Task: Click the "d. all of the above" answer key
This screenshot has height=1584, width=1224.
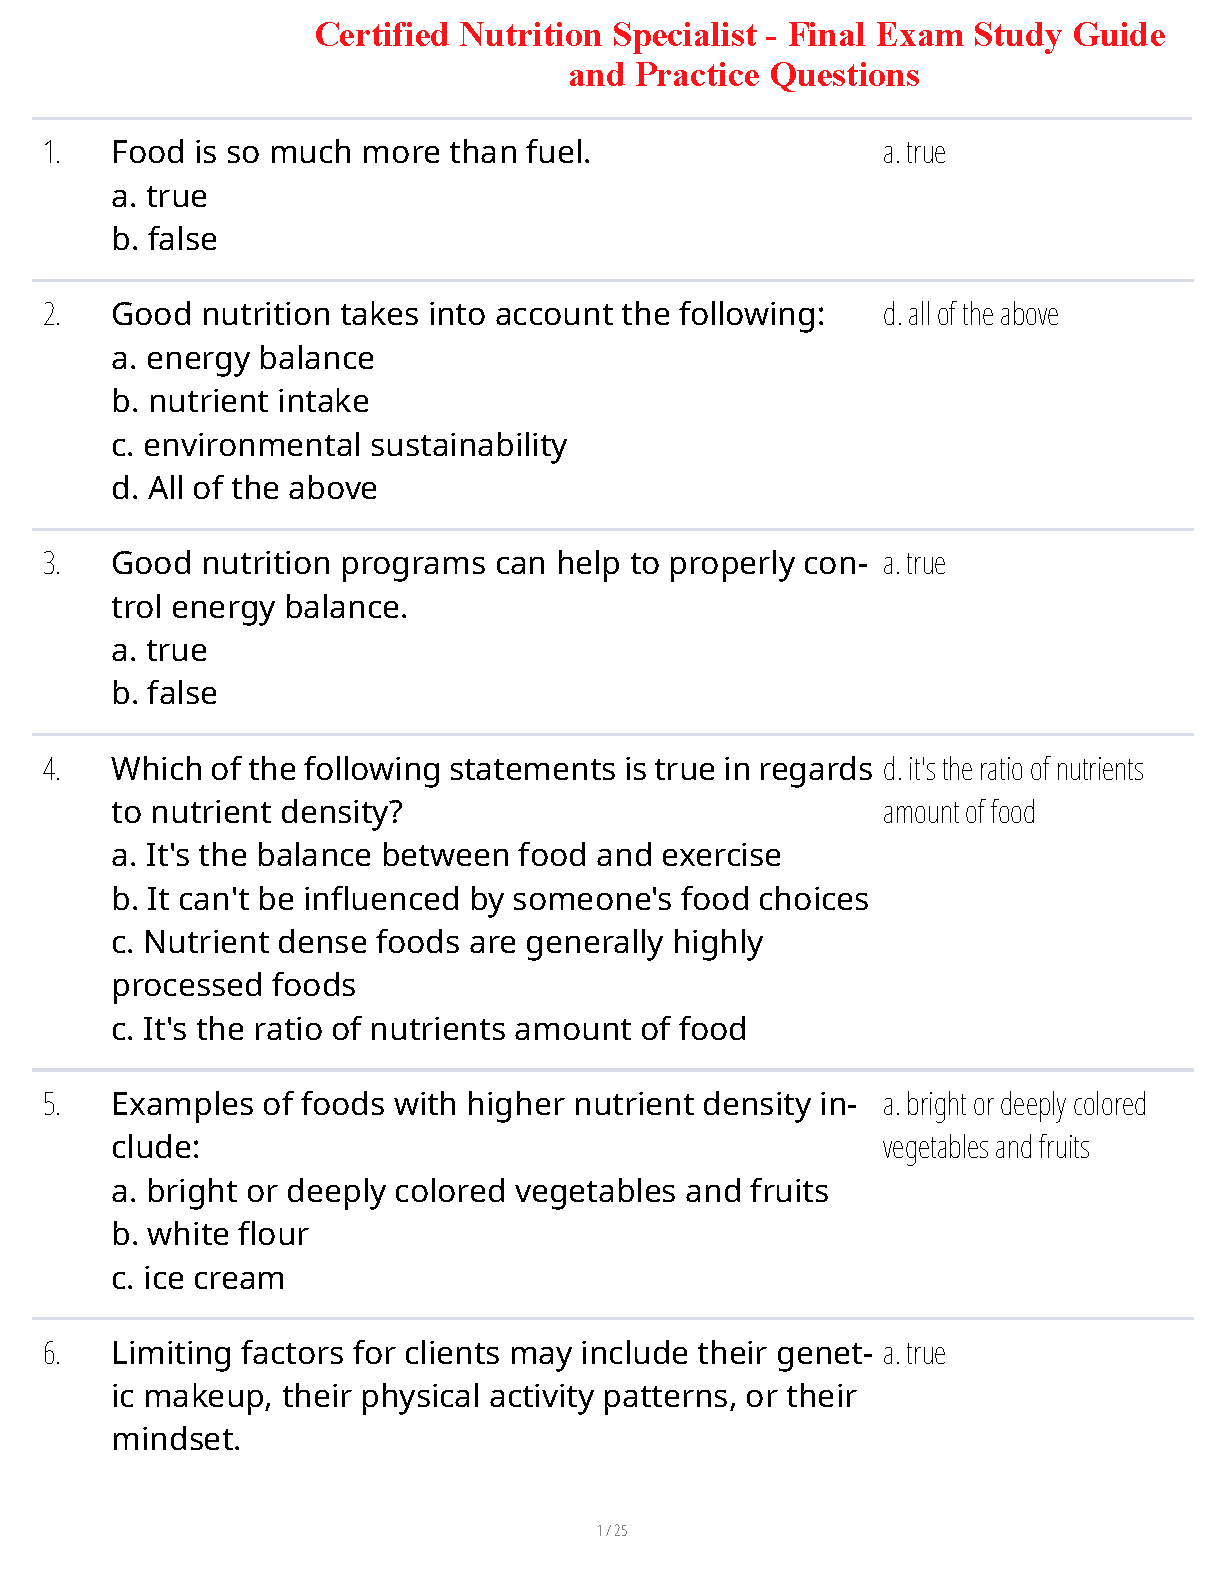Action: click(970, 315)
